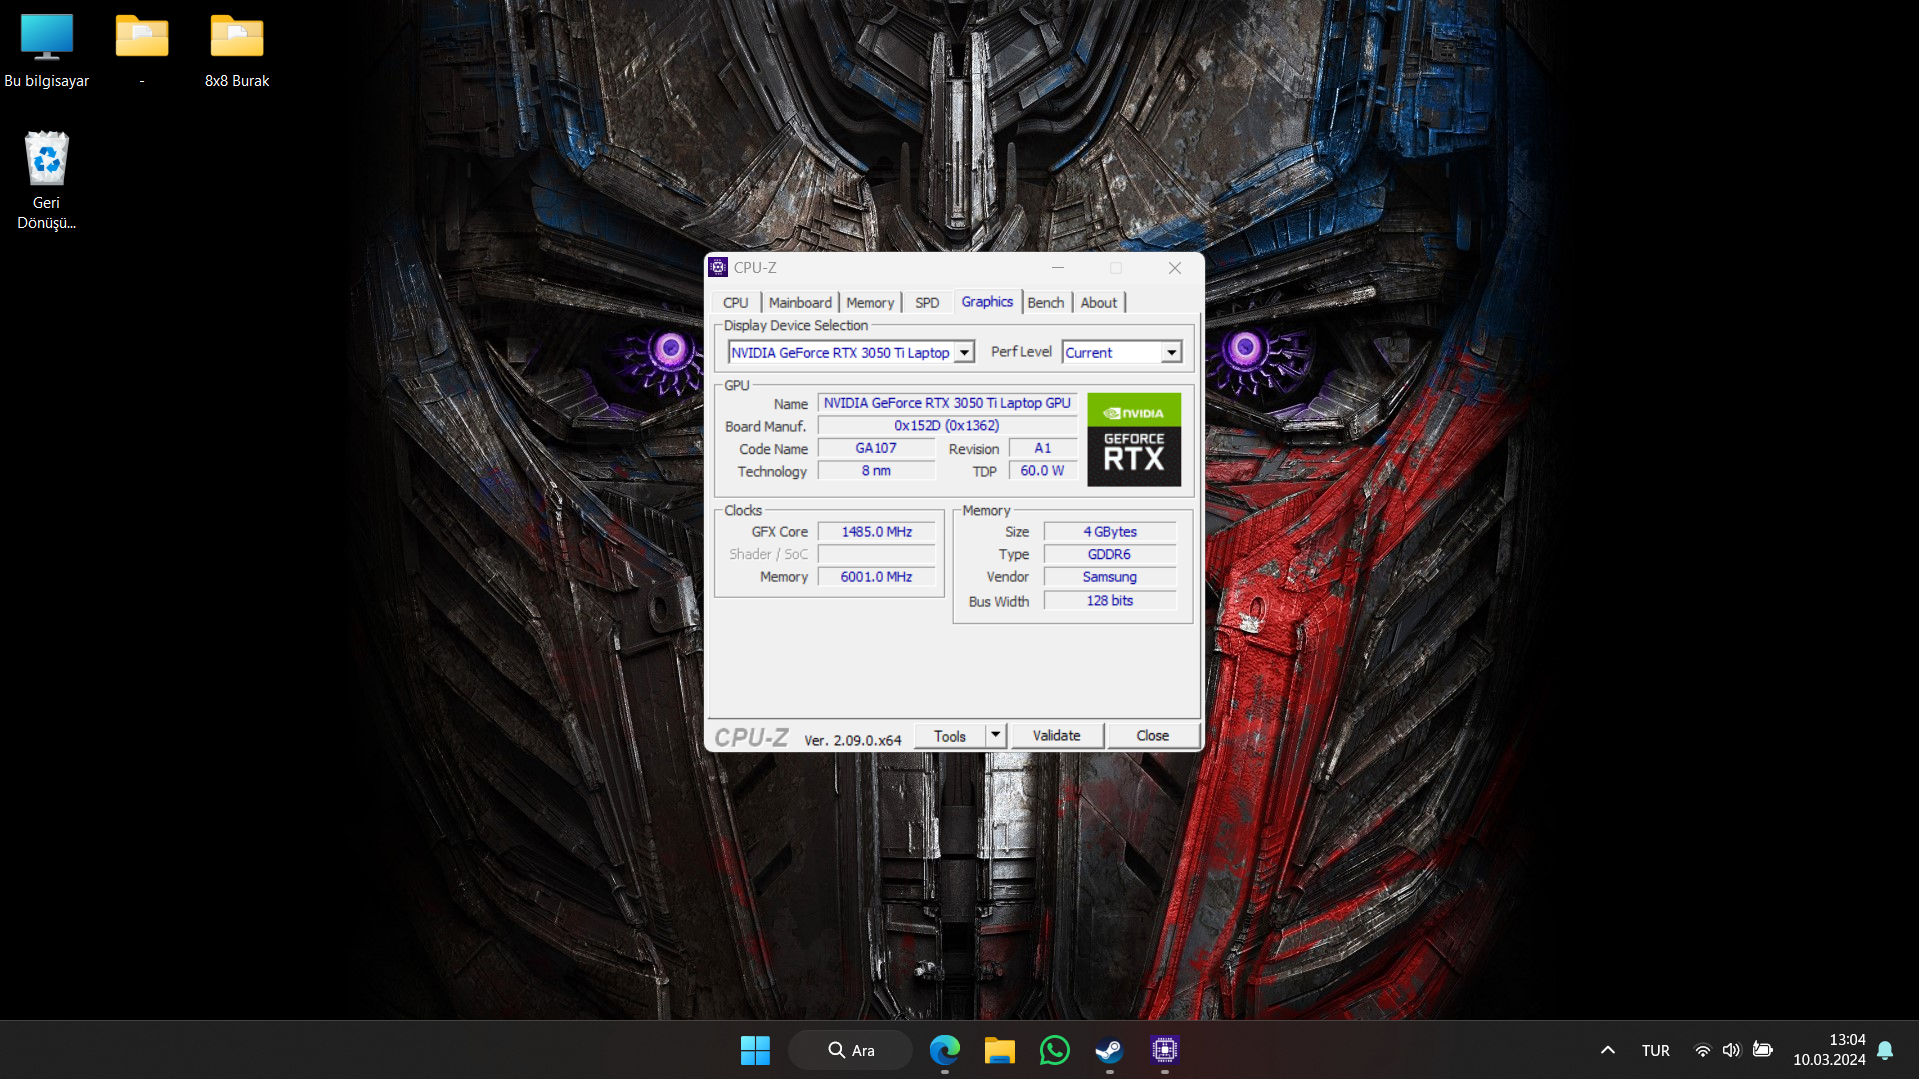Switch to the Mainboard tab

tap(800, 302)
